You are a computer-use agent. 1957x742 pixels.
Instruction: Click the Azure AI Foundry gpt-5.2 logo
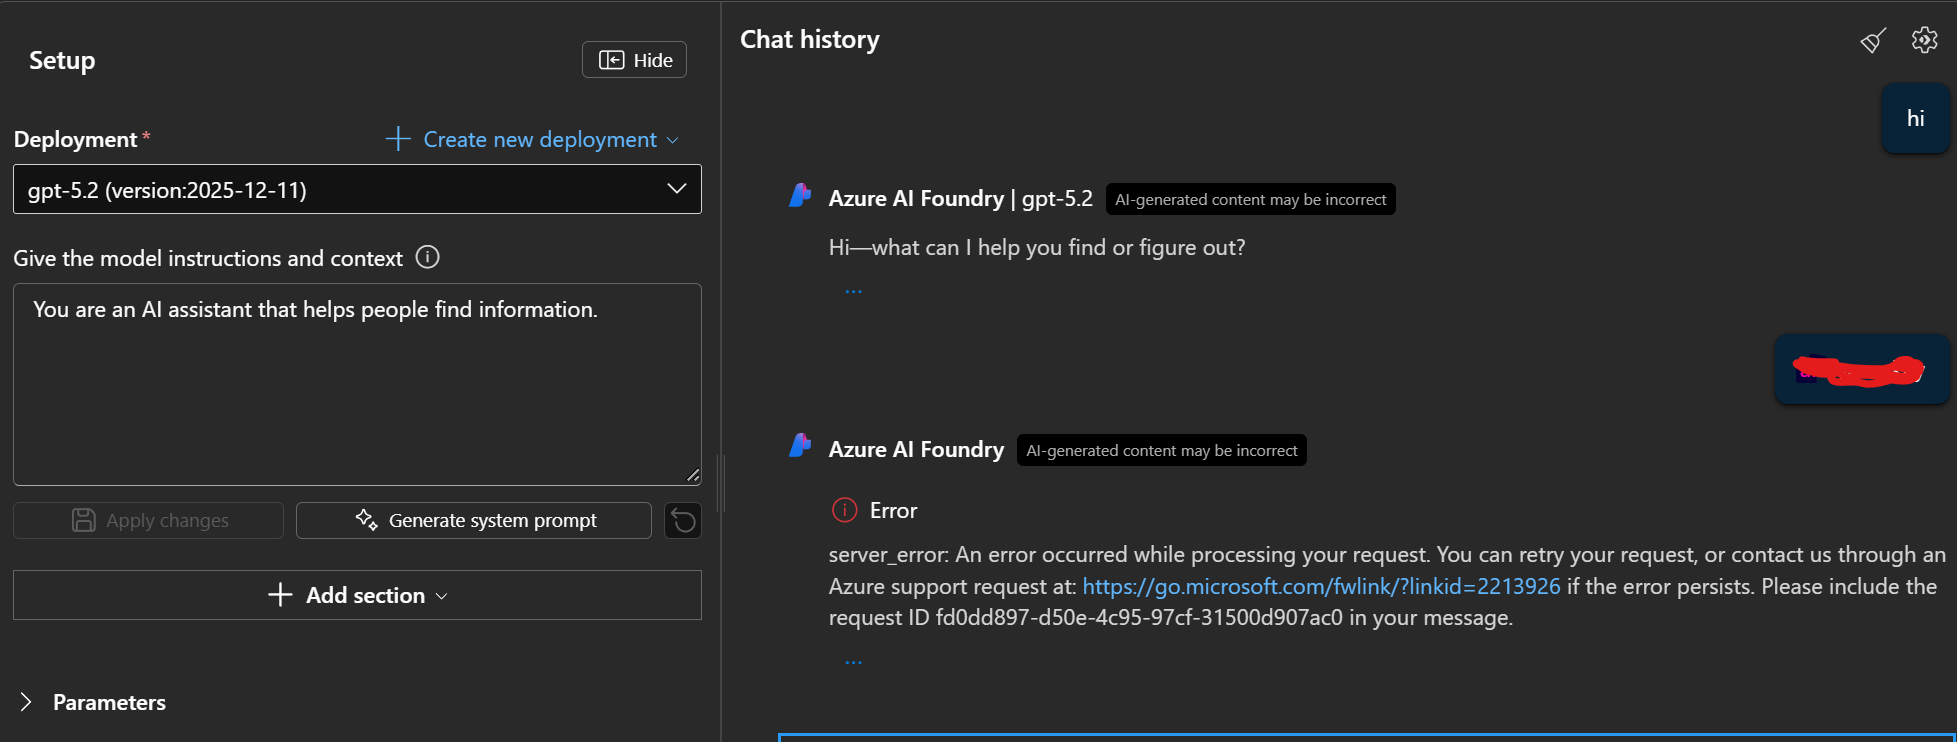pyautogui.click(x=800, y=197)
